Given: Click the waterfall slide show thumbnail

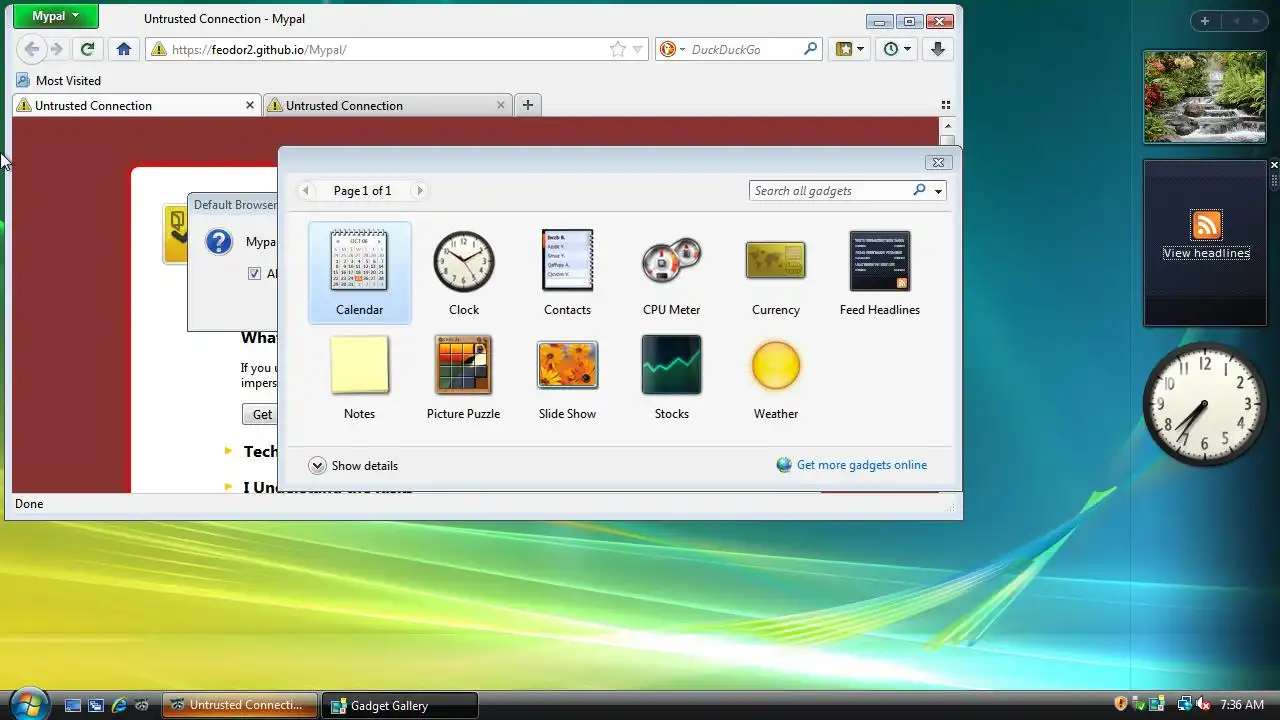Looking at the screenshot, I should [1205, 97].
